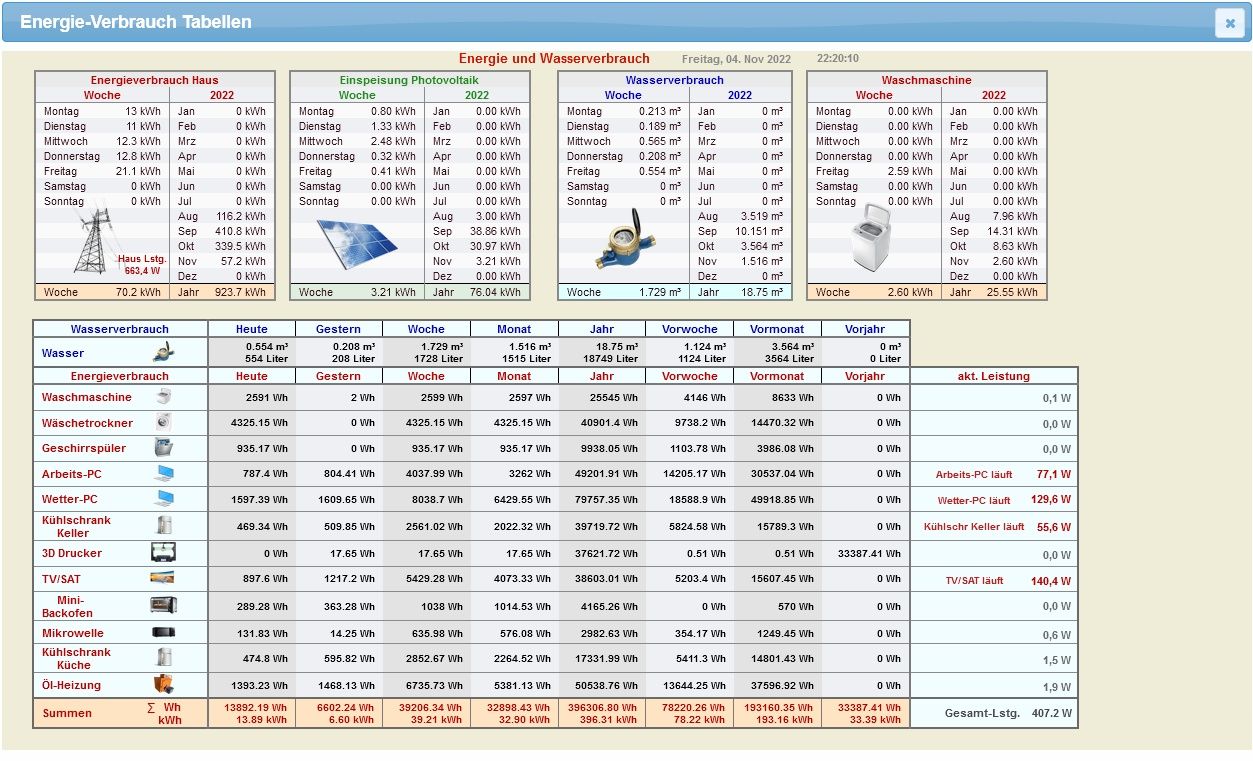Click the Jahr 923.7 kWh total in Haus card
Viewport: 1253px width, 761px height.
223,292
